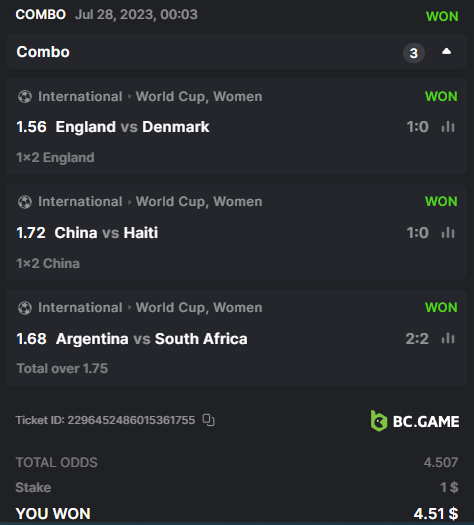Click the Ticket ID number text
The height and width of the screenshot is (525, 474).
(x=131, y=420)
